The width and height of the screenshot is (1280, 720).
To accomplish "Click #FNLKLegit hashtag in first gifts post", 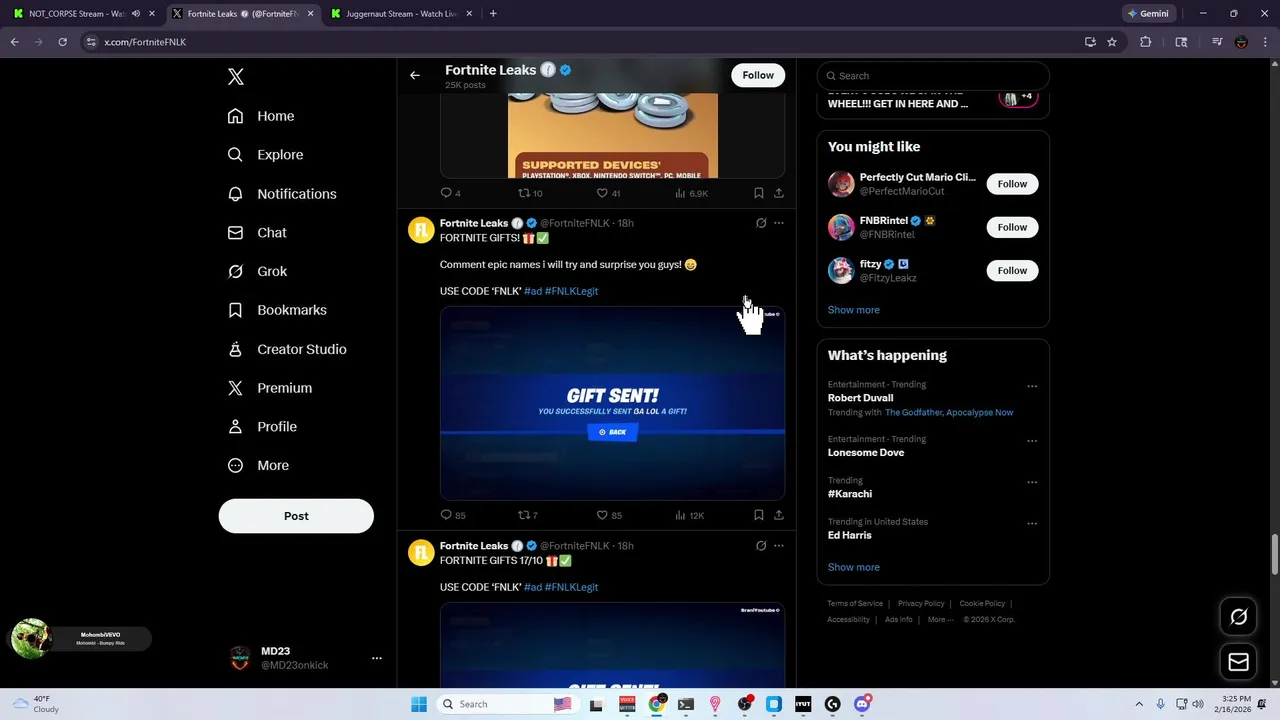I will pyautogui.click(x=571, y=291).
